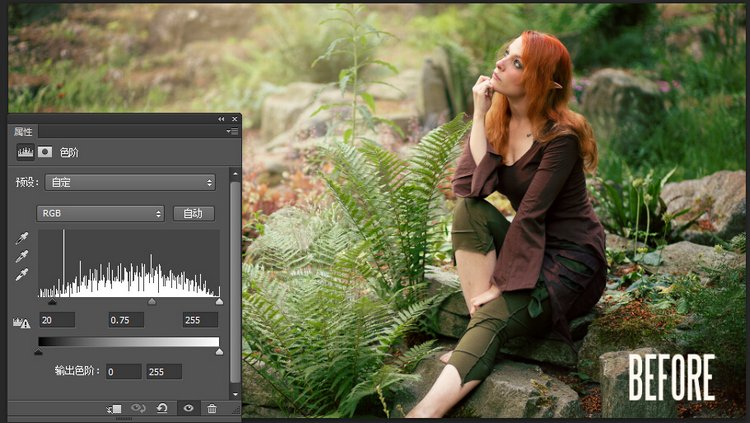
Task: Toggle layer visibility eye icon
Action: click(x=188, y=408)
